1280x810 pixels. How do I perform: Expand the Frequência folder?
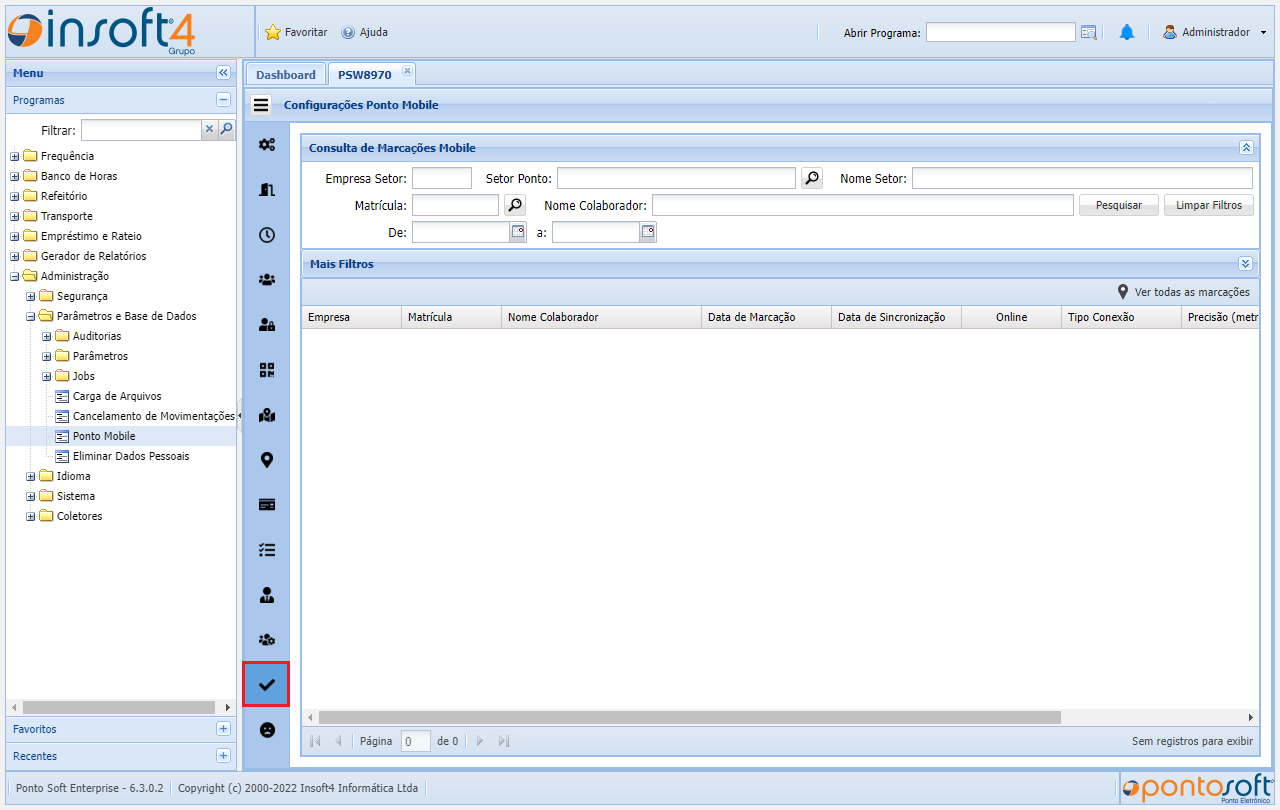click(x=15, y=156)
